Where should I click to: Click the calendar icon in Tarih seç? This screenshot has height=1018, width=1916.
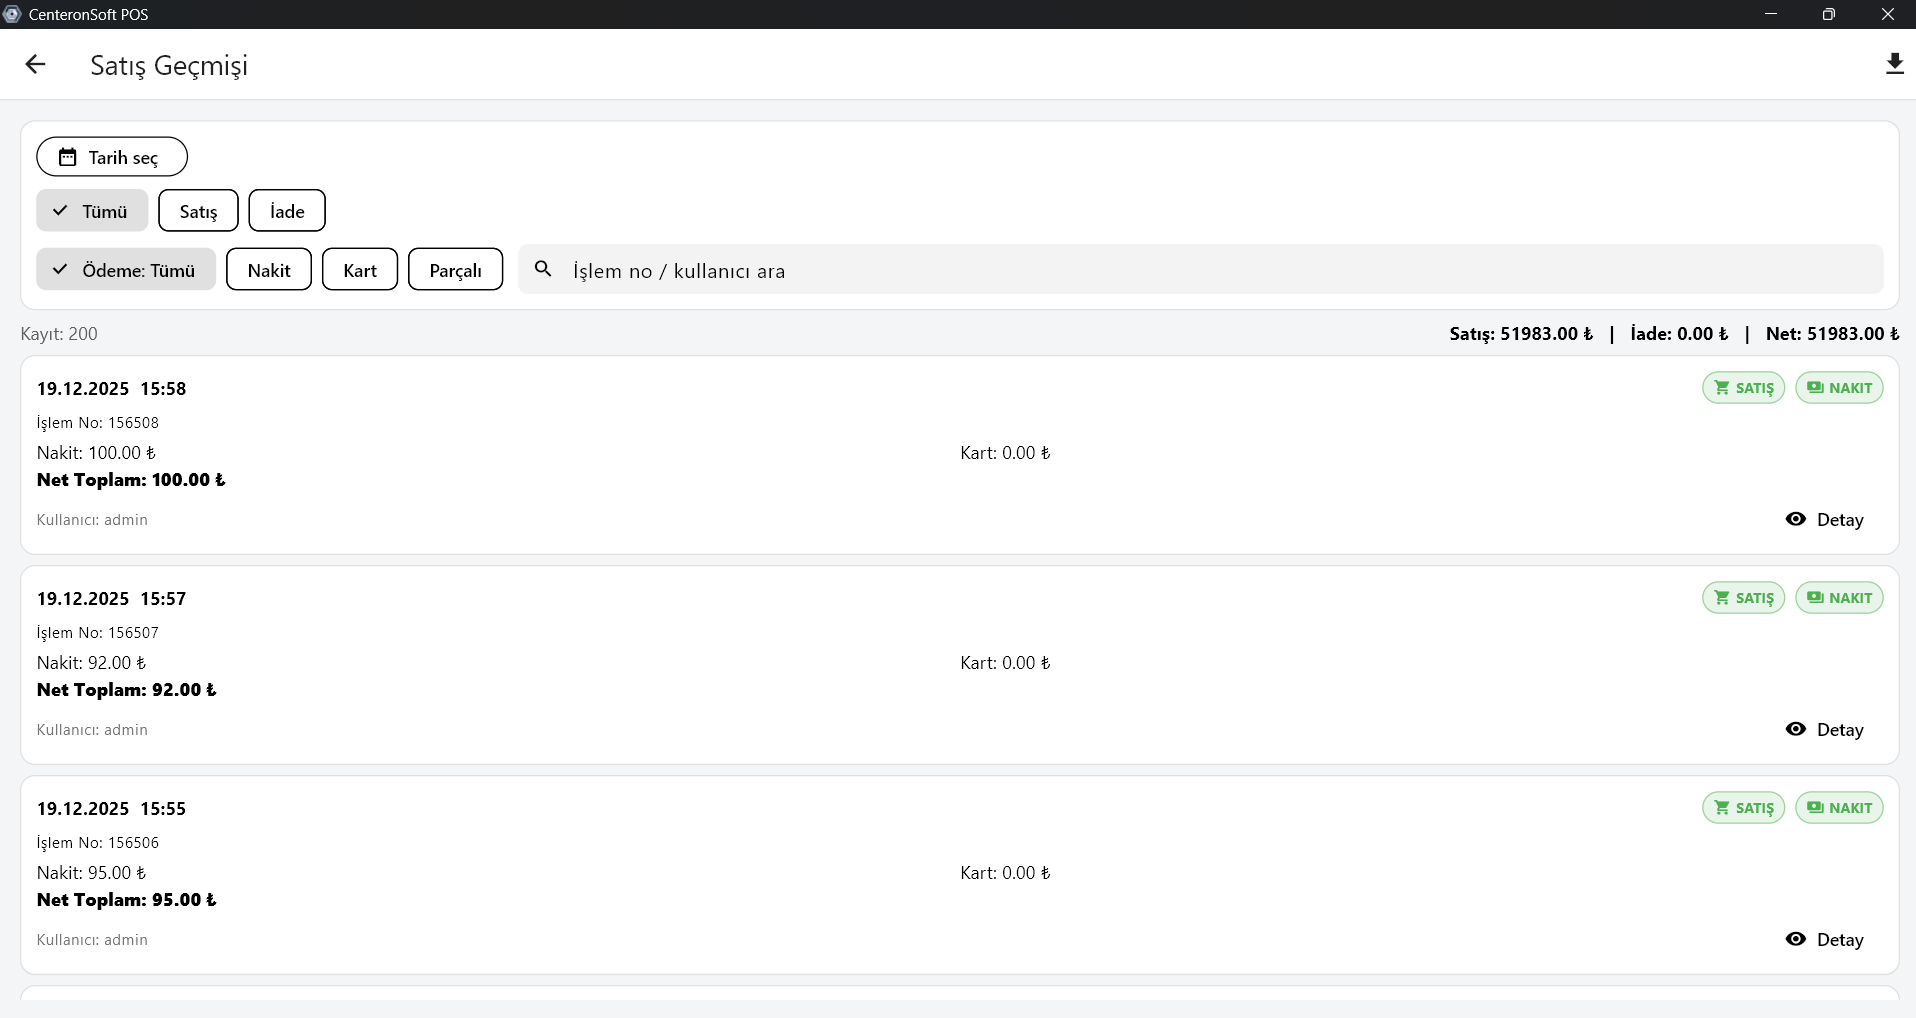[x=67, y=157]
